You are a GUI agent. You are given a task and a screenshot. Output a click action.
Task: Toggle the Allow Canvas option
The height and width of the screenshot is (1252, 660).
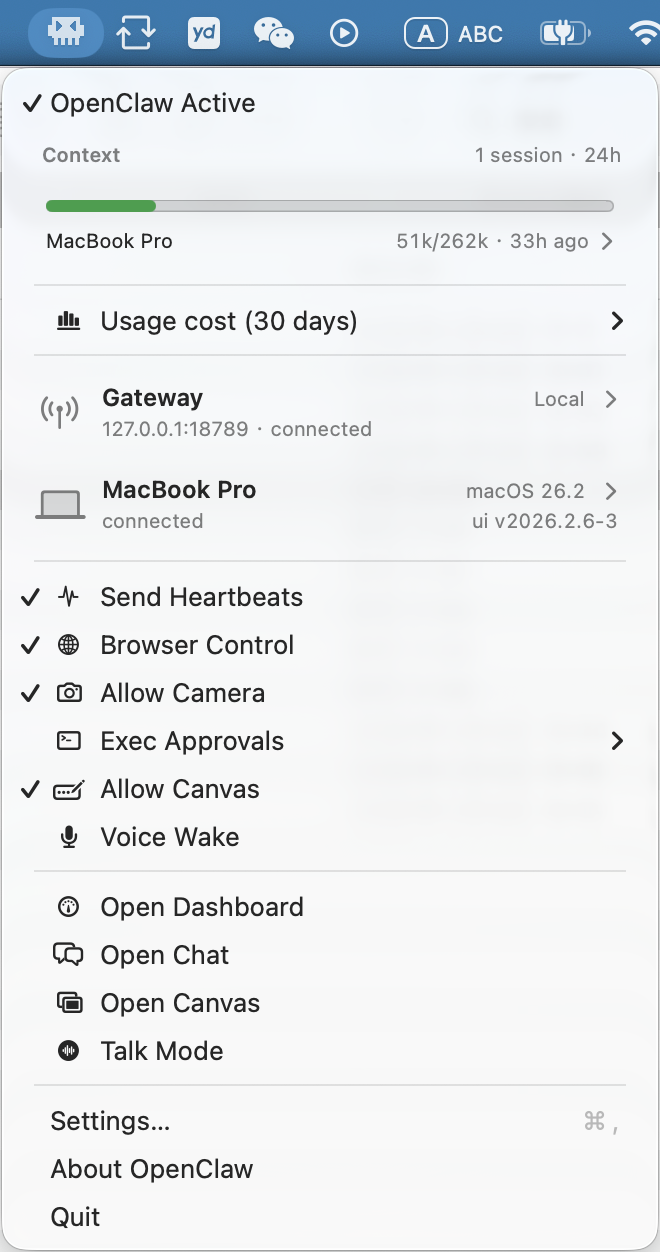(180, 789)
